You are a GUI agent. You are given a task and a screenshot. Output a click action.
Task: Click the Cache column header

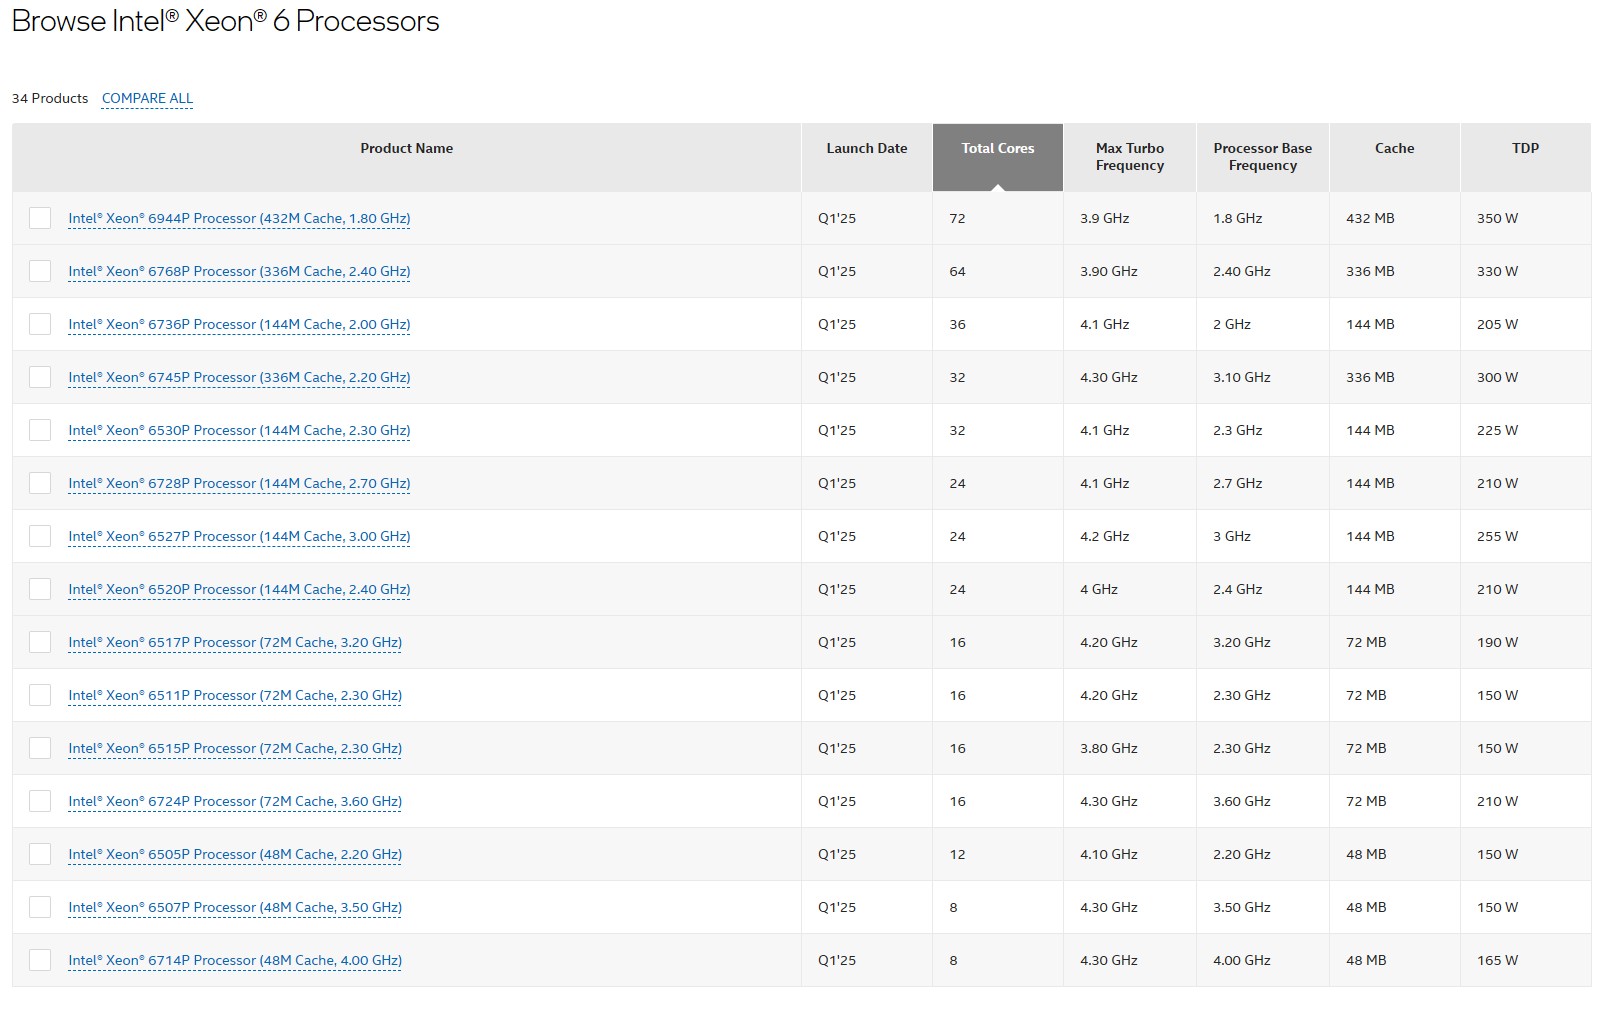pyautogui.click(x=1394, y=148)
